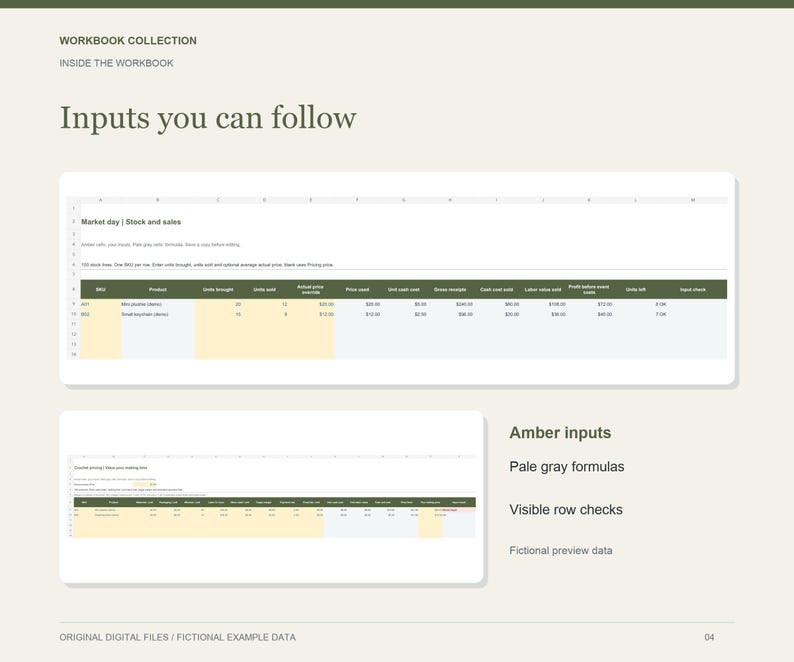794x662 pixels.
Task: Click the 'Units brought' column header
Action: (x=218, y=290)
